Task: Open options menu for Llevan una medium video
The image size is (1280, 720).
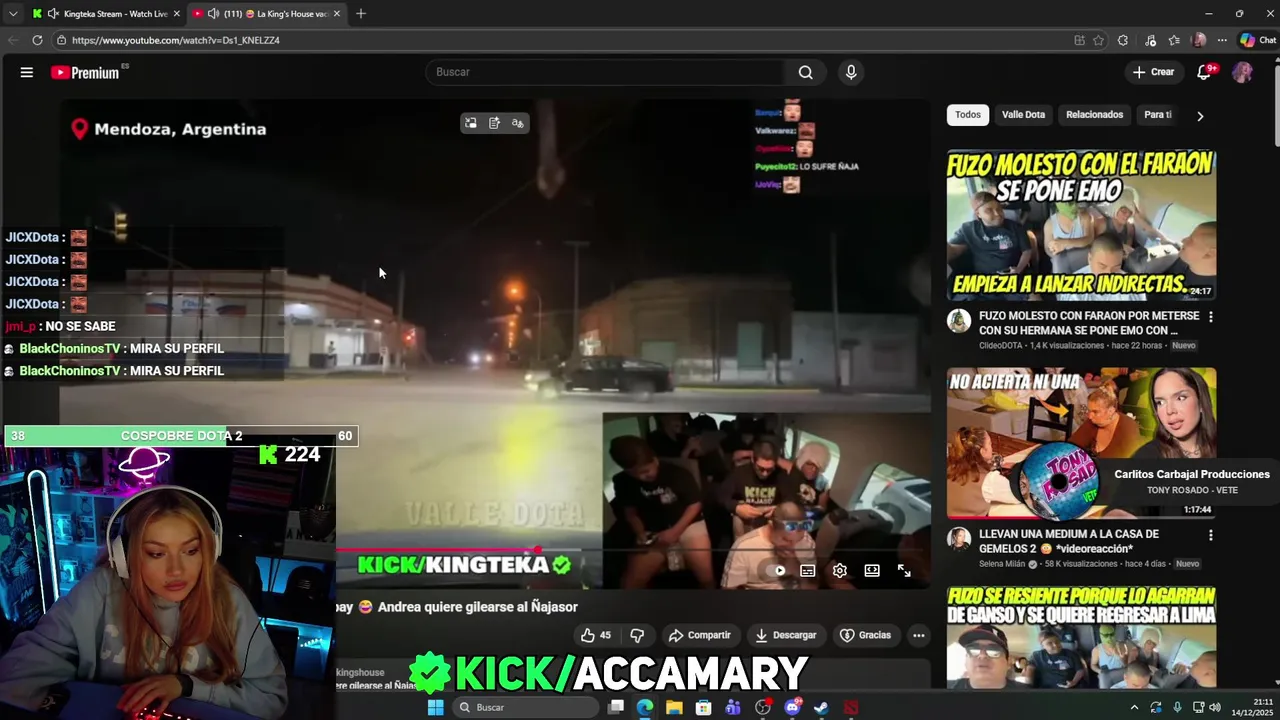Action: pos(1210,535)
